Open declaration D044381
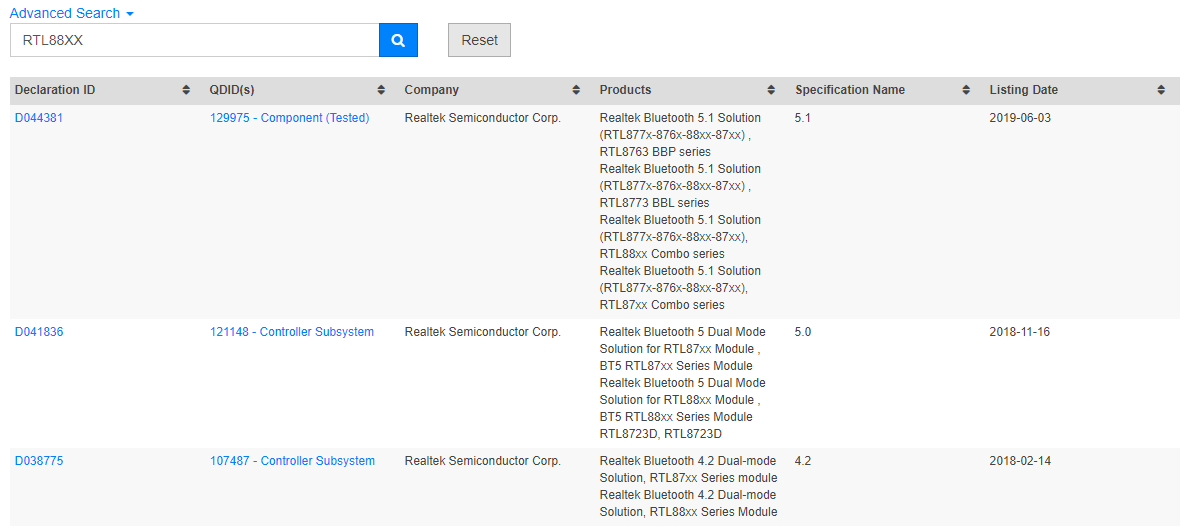The image size is (1198, 530). tap(39, 118)
